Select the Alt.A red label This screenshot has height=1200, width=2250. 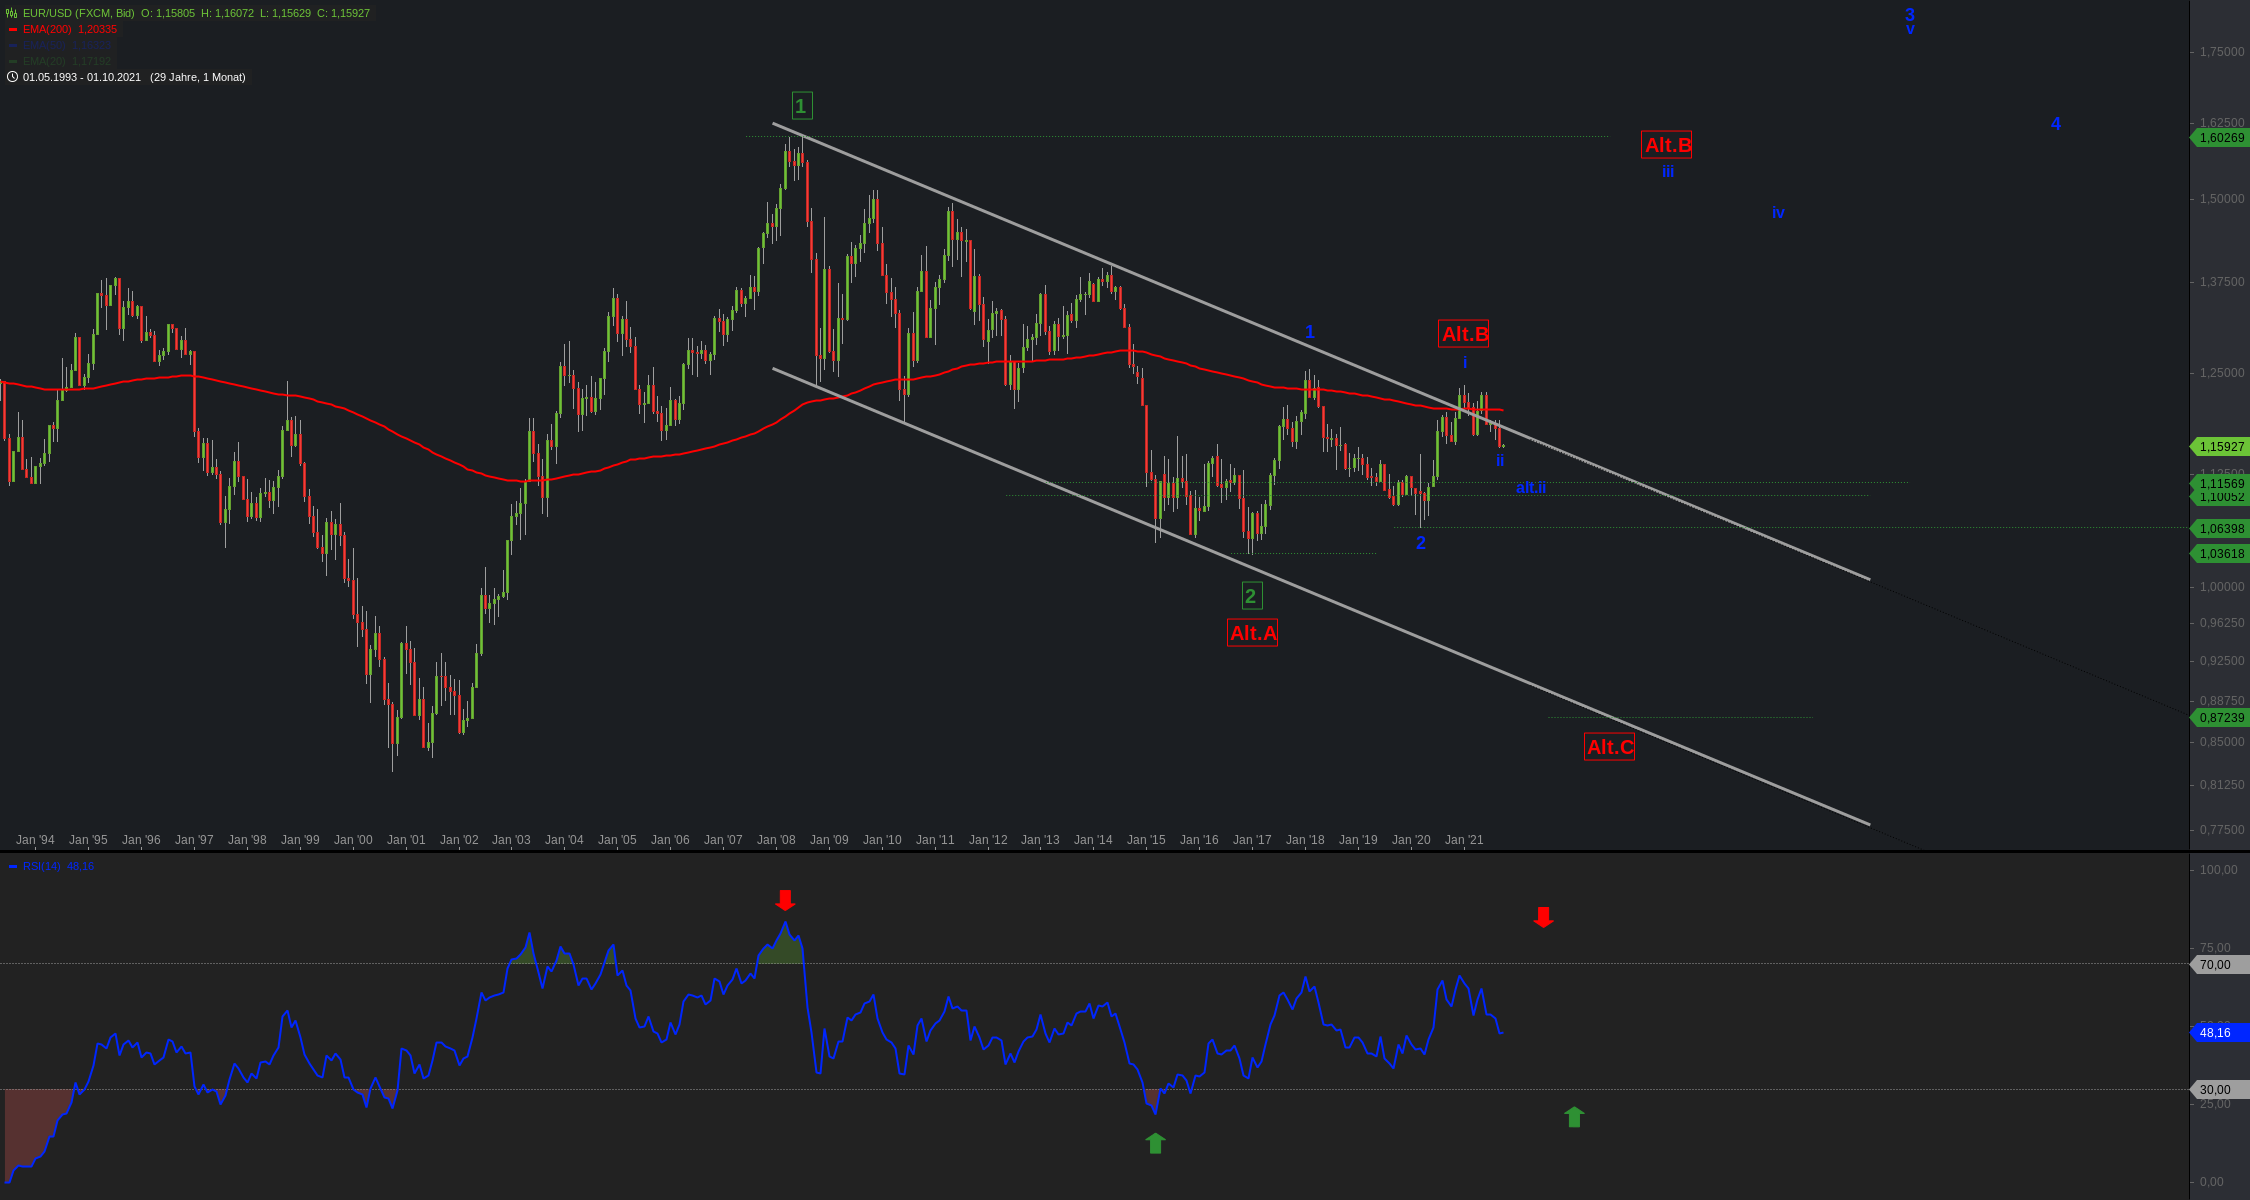(1252, 633)
